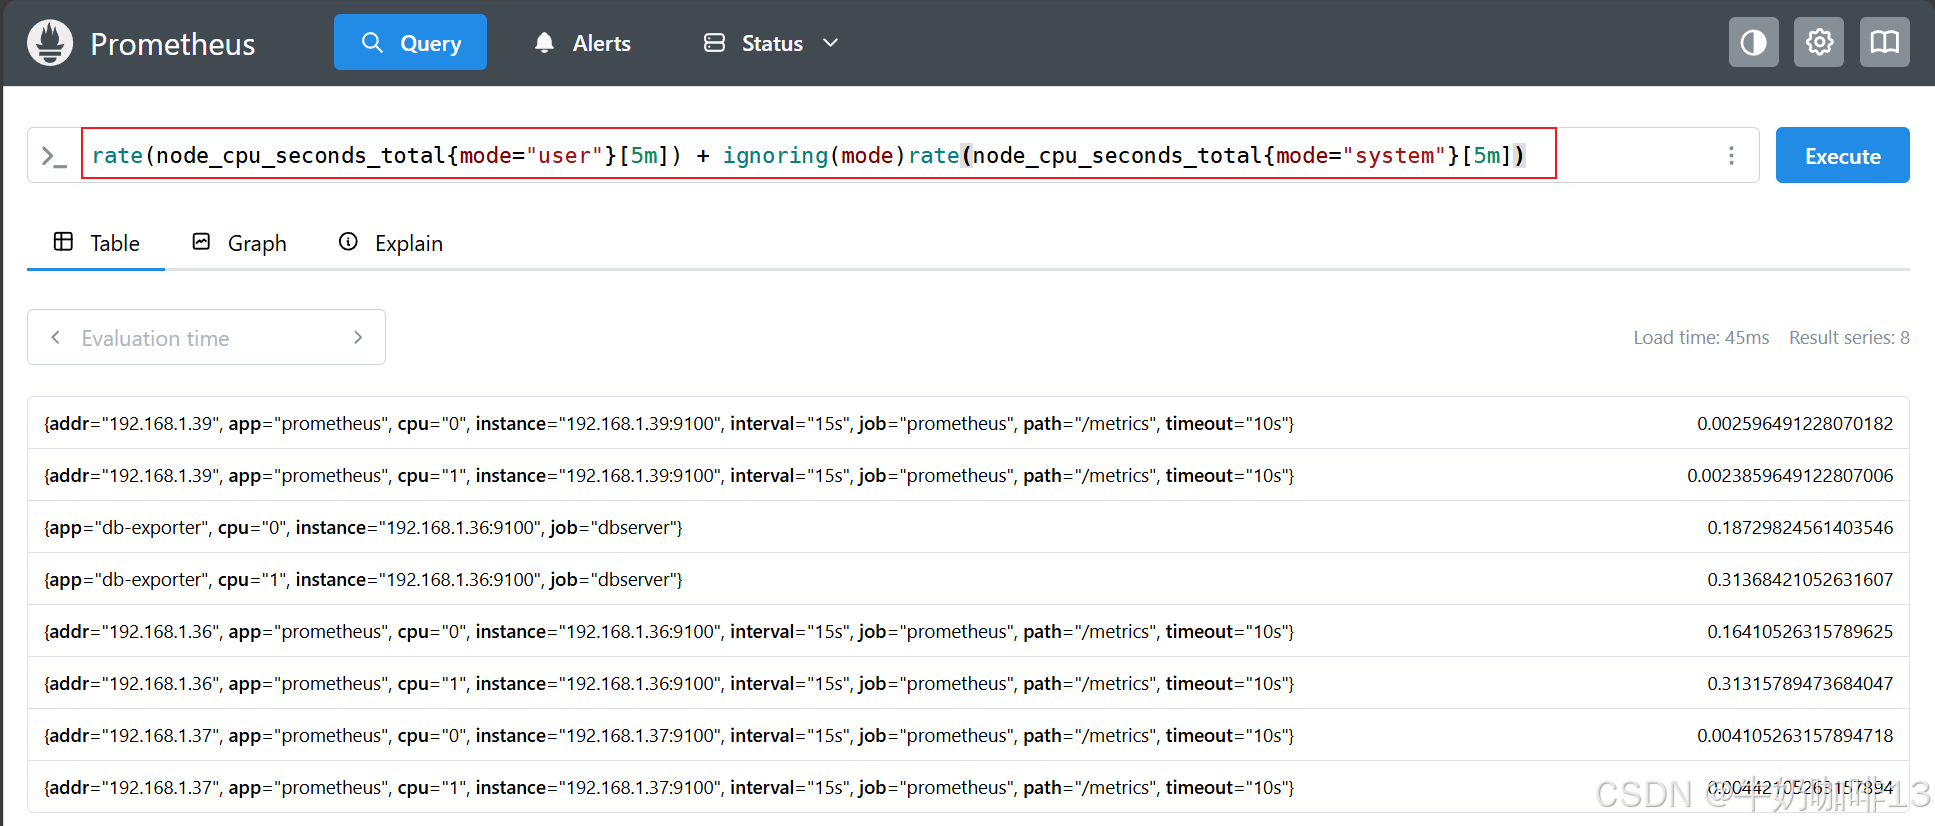1935x826 pixels.
Task: Switch to the Graph tab
Action: click(x=239, y=243)
